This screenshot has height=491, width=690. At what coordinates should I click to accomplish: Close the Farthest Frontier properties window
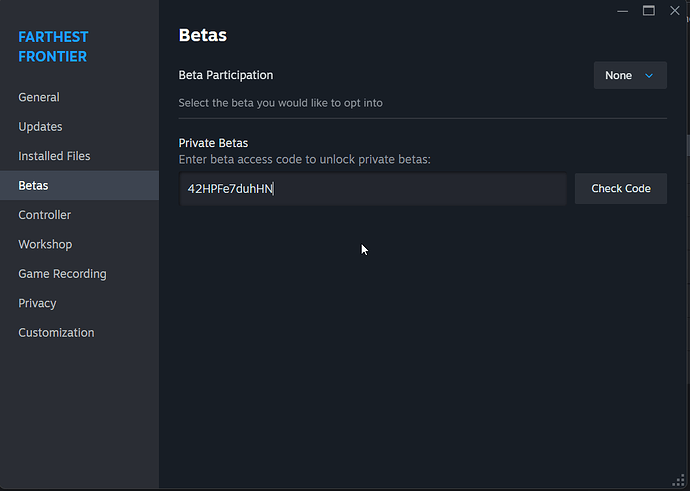click(x=673, y=10)
